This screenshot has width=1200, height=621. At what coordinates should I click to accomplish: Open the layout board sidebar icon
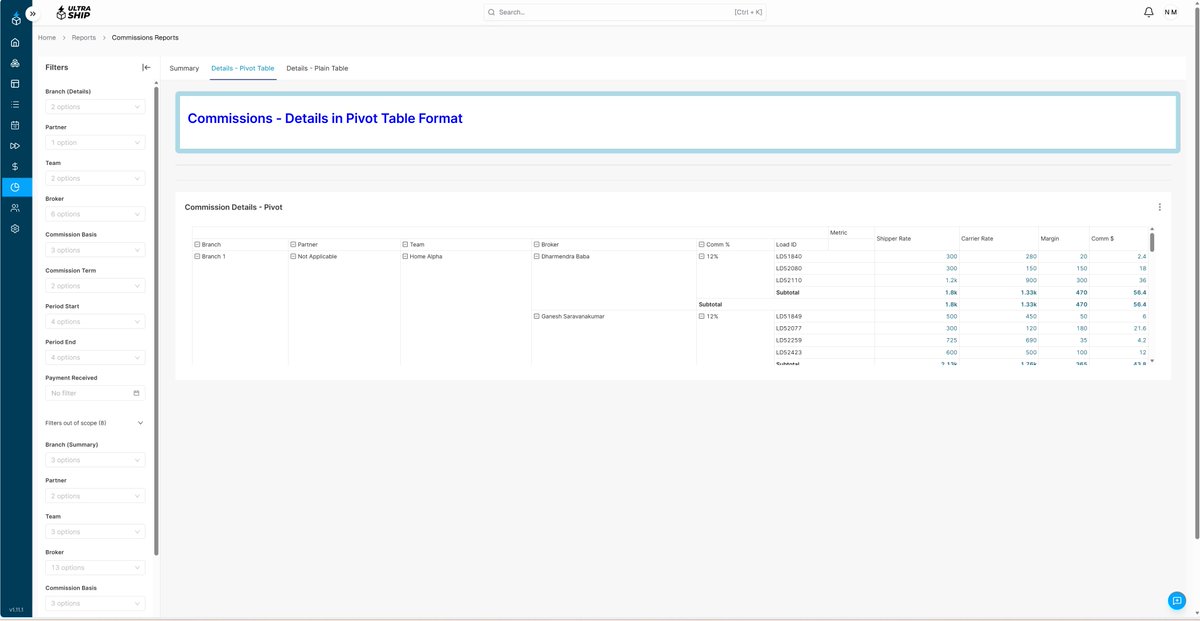click(x=15, y=83)
